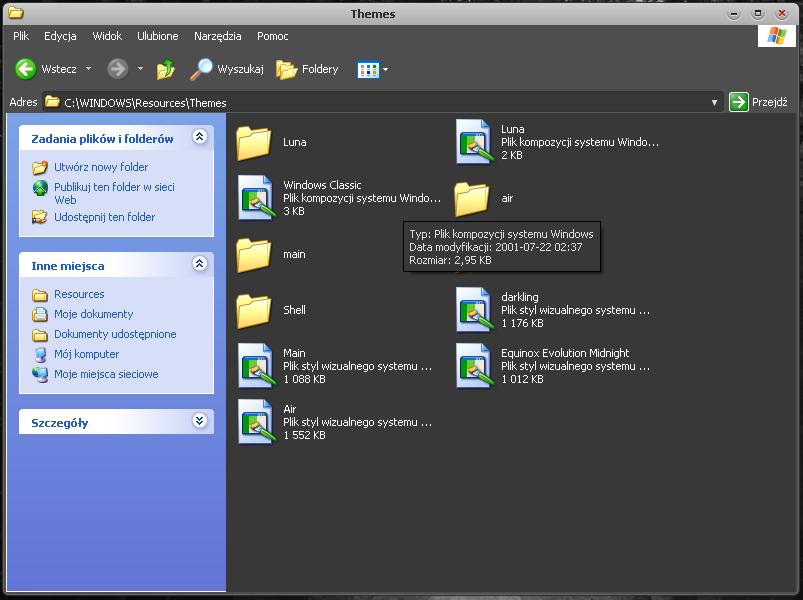The width and height of the screenshot is (803, 600).
Task: Click the new folder icon in sidebar
Action: [x=39, y=167]
